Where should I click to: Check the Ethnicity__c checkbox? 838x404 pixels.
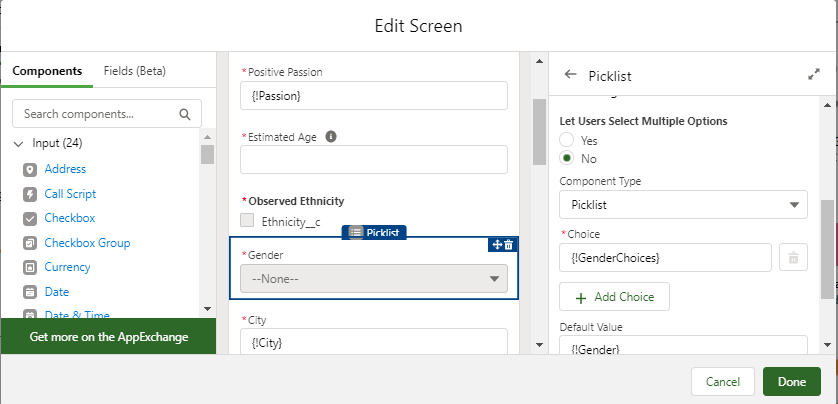pos(247,221)
